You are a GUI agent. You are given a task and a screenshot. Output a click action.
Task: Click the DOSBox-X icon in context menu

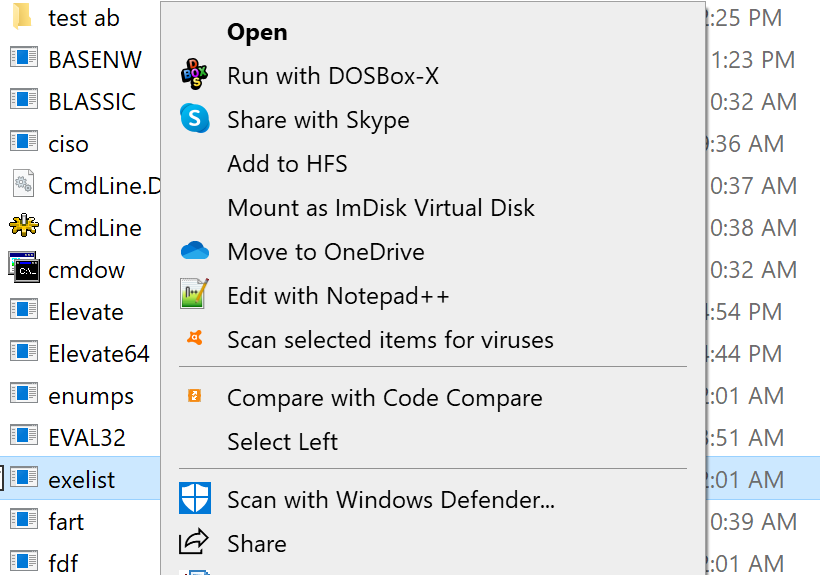point(195,74)
